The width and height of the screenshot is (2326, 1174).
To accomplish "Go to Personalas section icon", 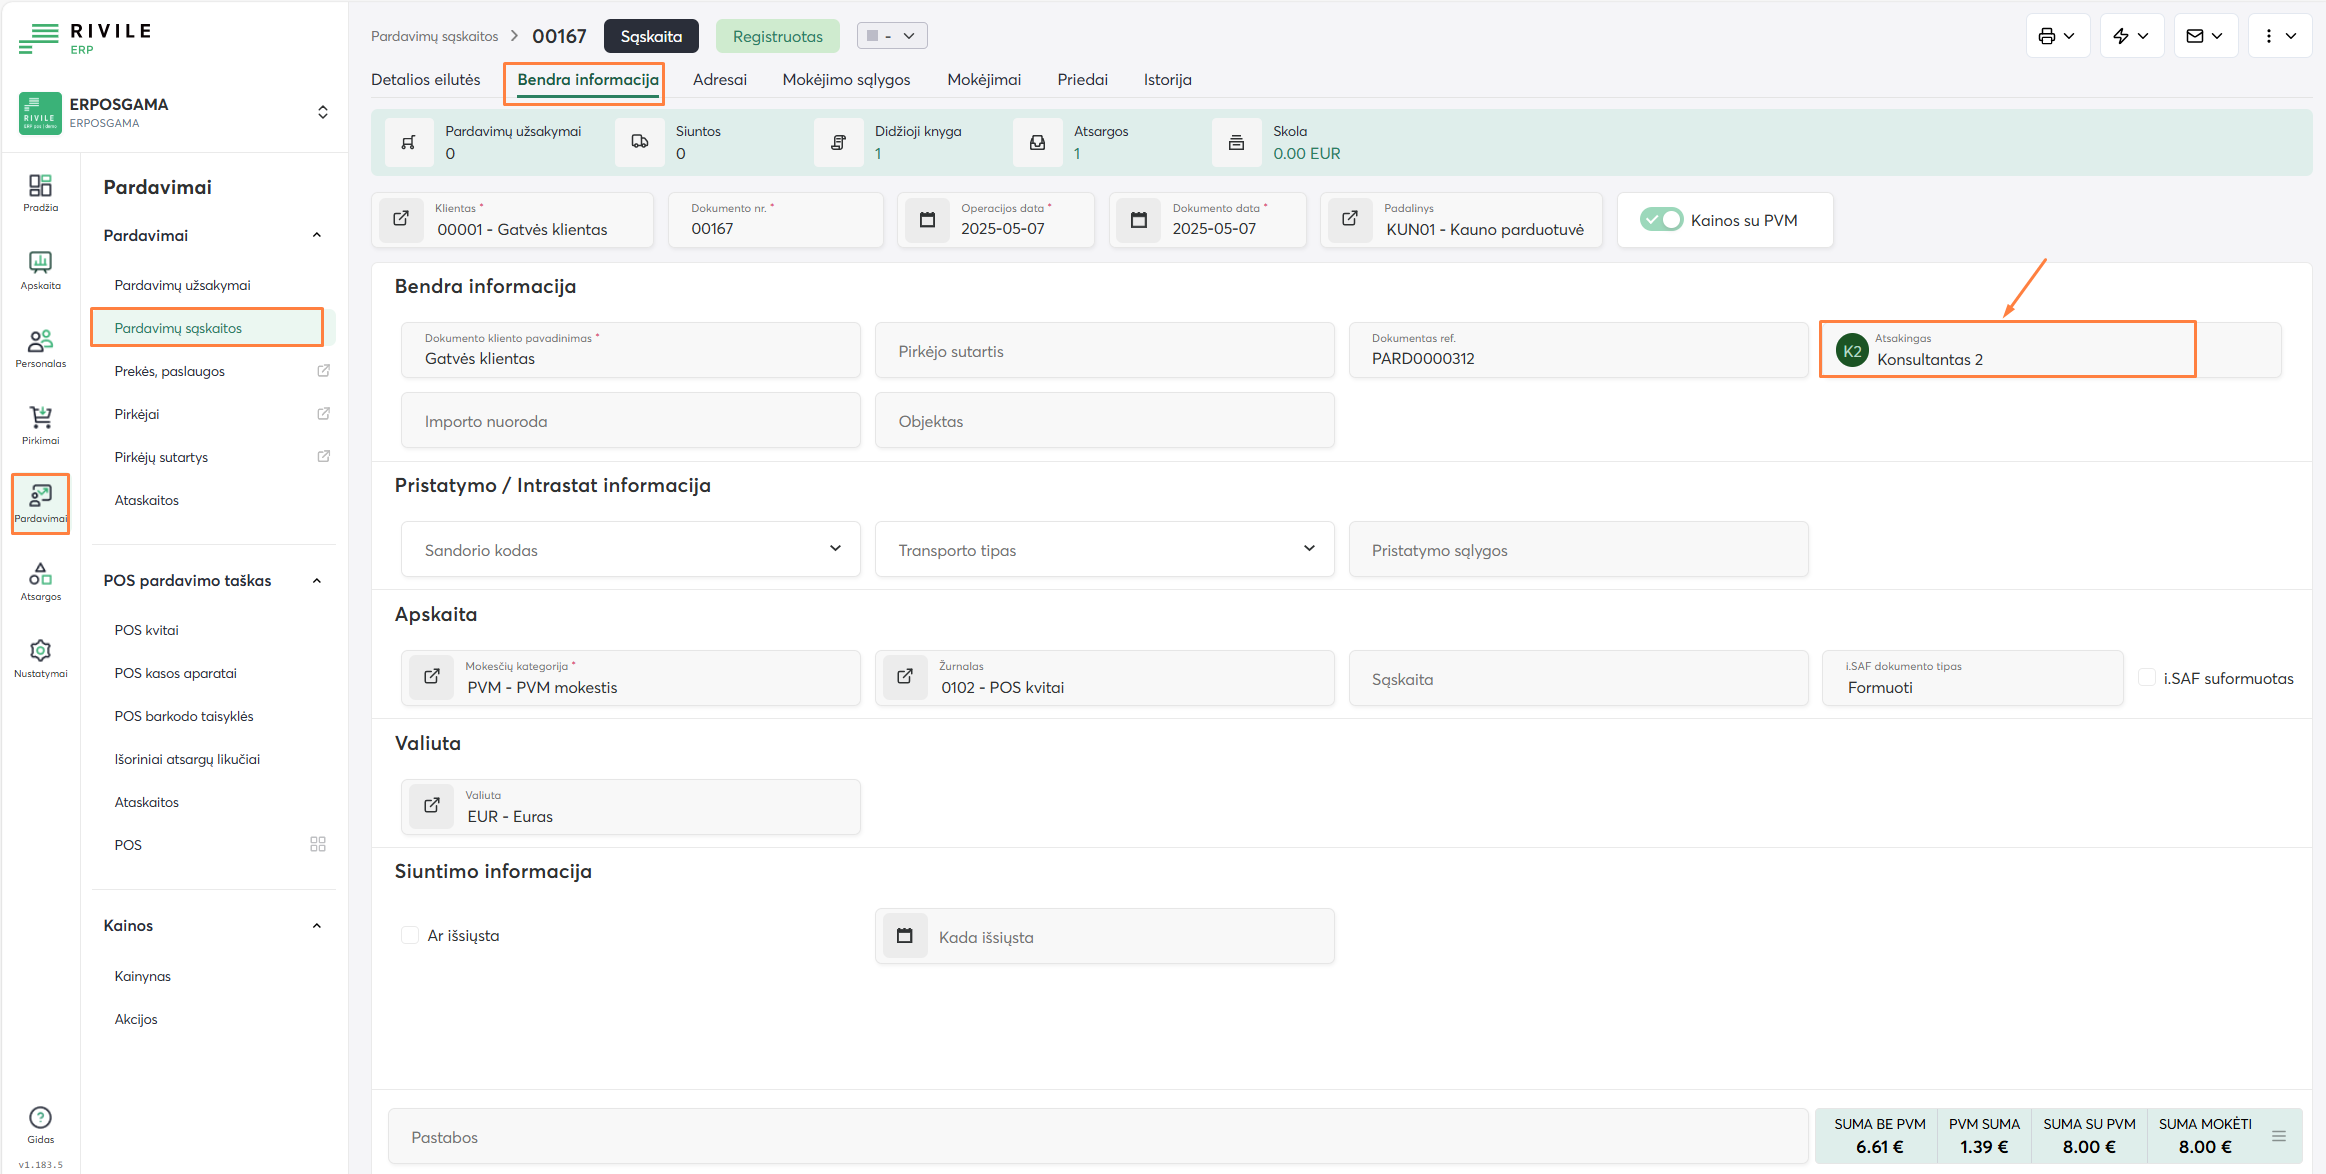I will click(x=40, y=348).
